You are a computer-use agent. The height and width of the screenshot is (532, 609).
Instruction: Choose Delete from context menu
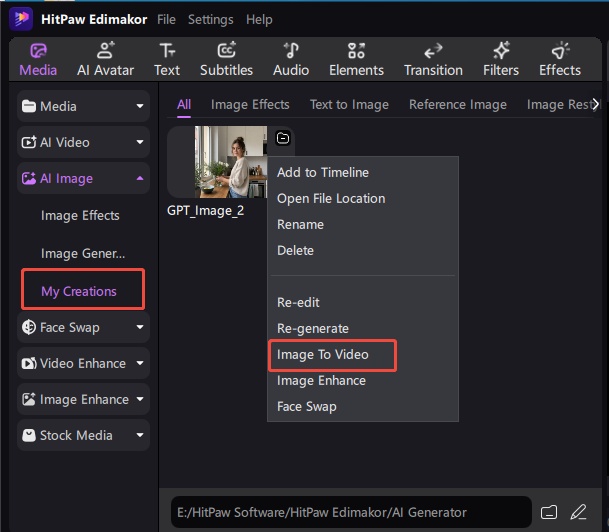[x=295, y=250]
